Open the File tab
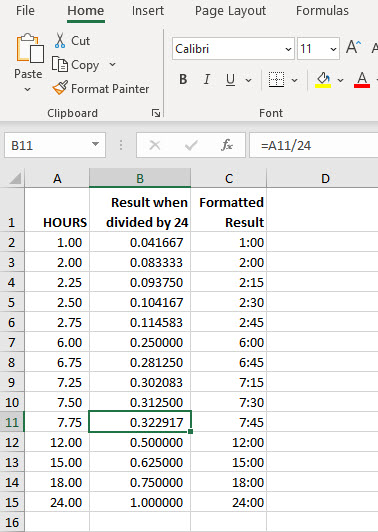This screenshot has height=532, width=378. (25, 11)
